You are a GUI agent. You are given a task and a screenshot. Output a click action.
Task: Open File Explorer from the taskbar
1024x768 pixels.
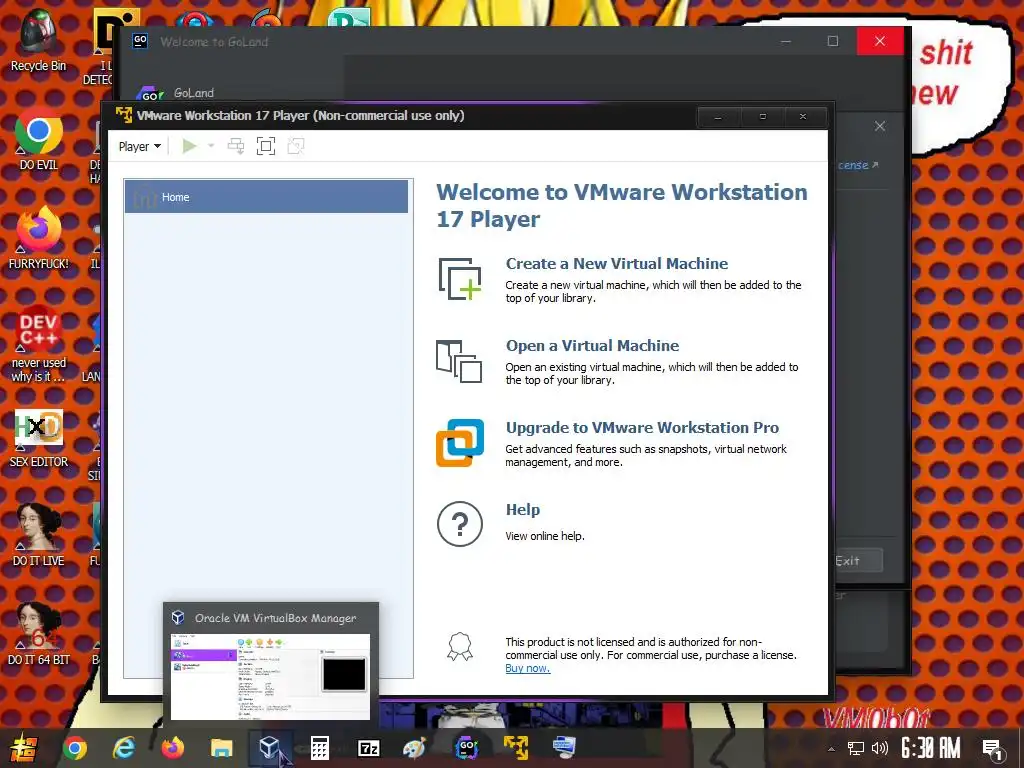221,748
